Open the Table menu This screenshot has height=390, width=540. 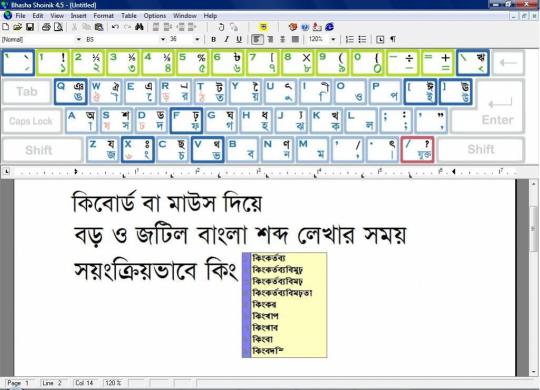click(x=129, y=16)
